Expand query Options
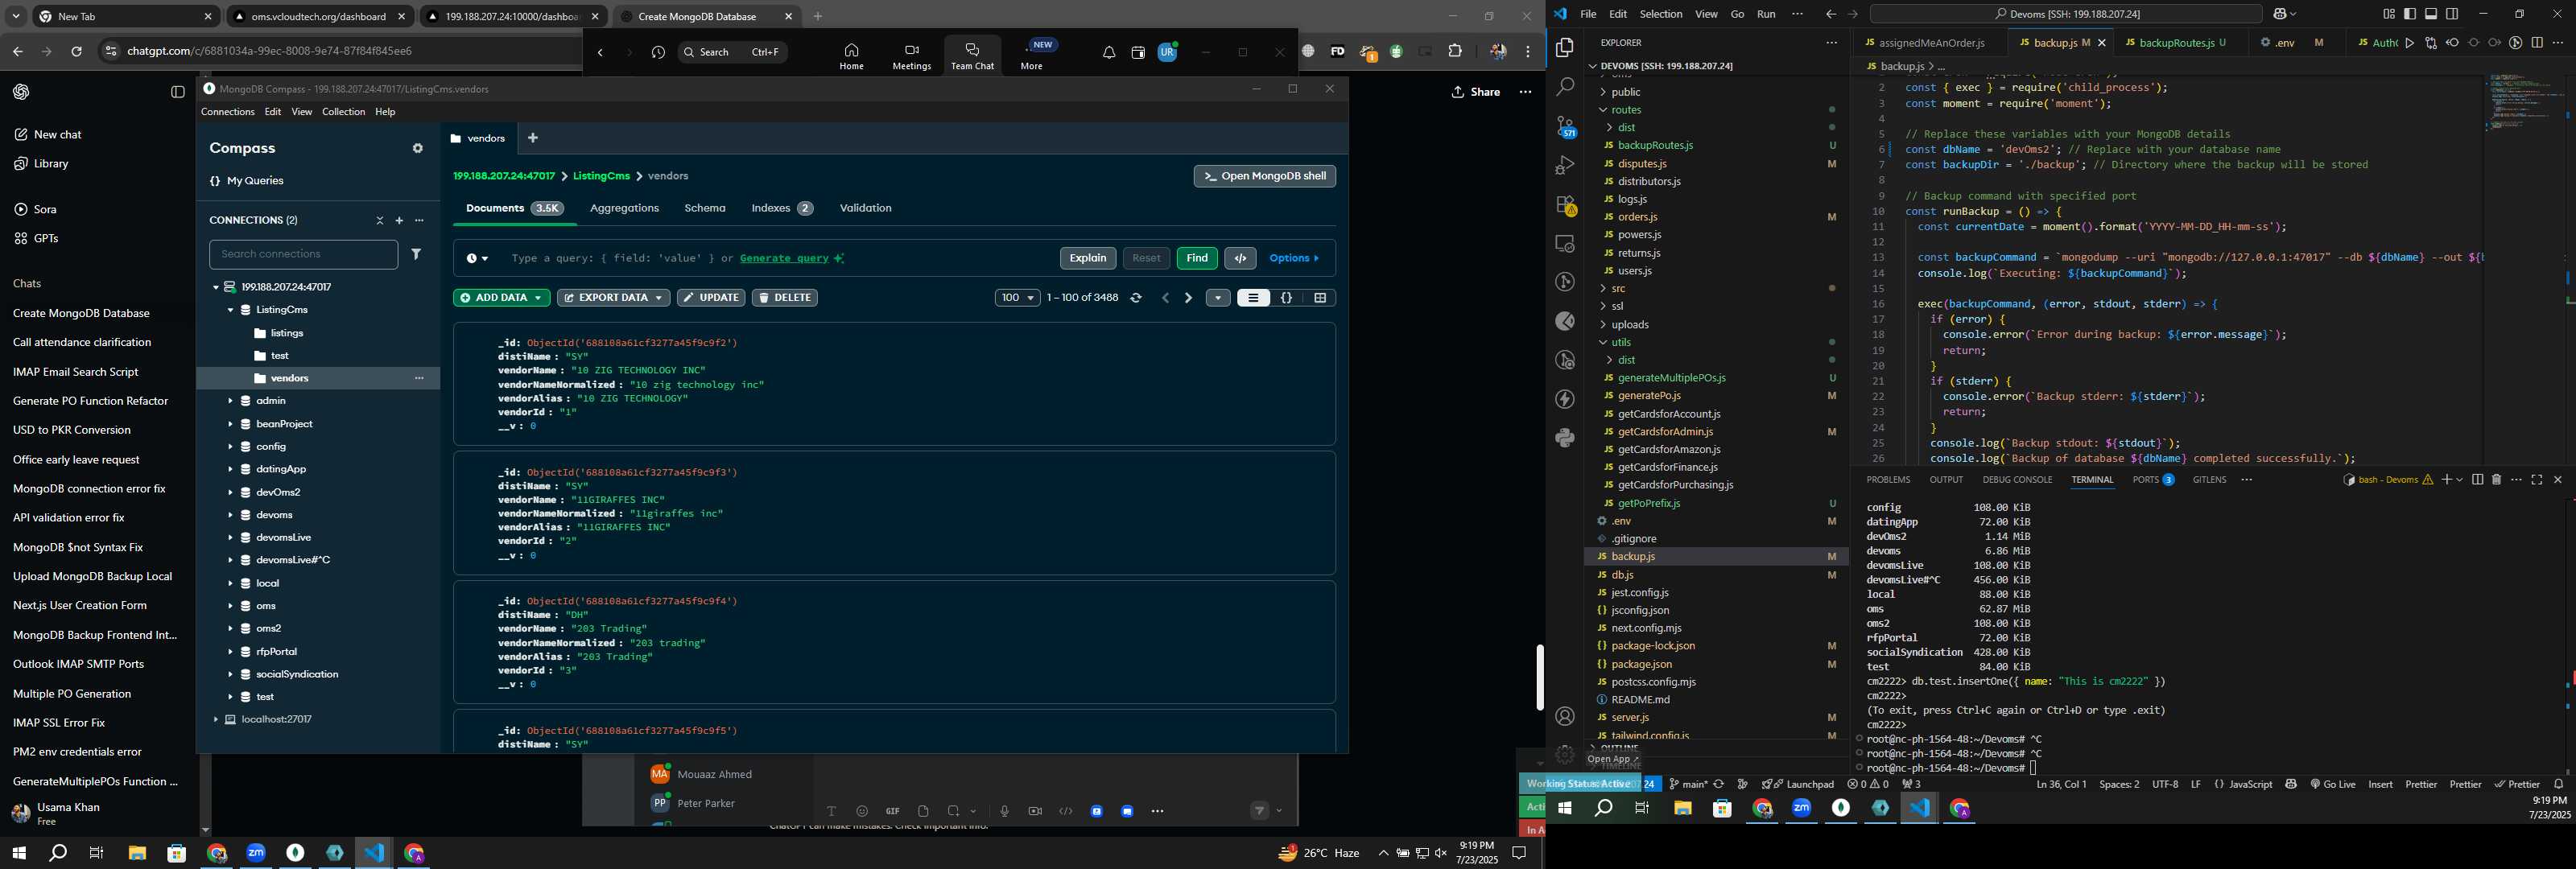The width and height of the screenshot is (2576, 869). point(1295,258)
